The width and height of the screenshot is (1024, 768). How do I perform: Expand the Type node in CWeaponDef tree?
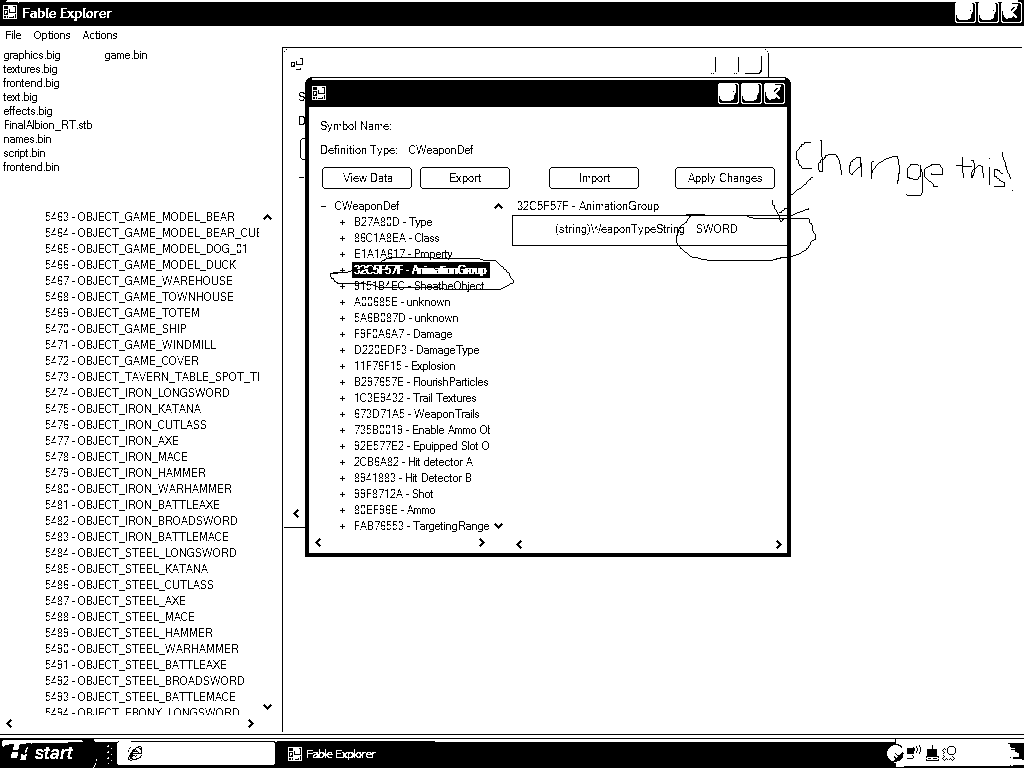pos(343,222)
